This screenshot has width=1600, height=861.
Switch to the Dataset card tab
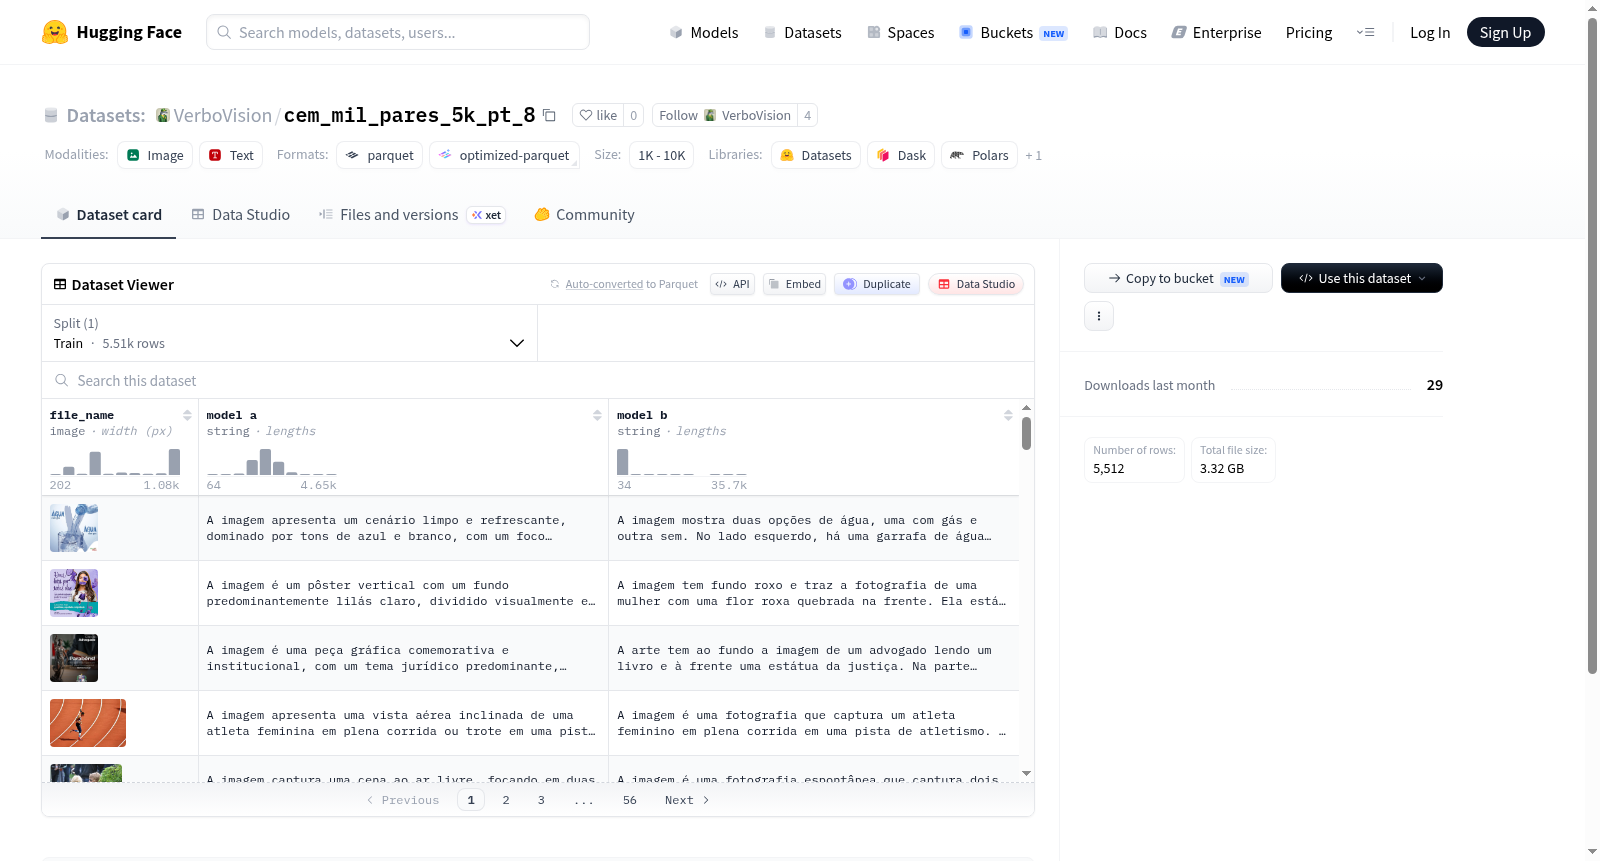point(108,215)
